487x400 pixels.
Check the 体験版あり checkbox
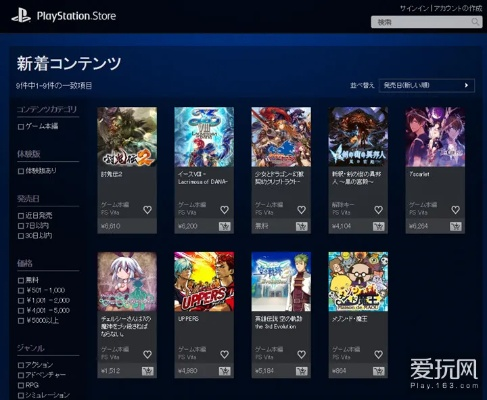tap(21, 171)
